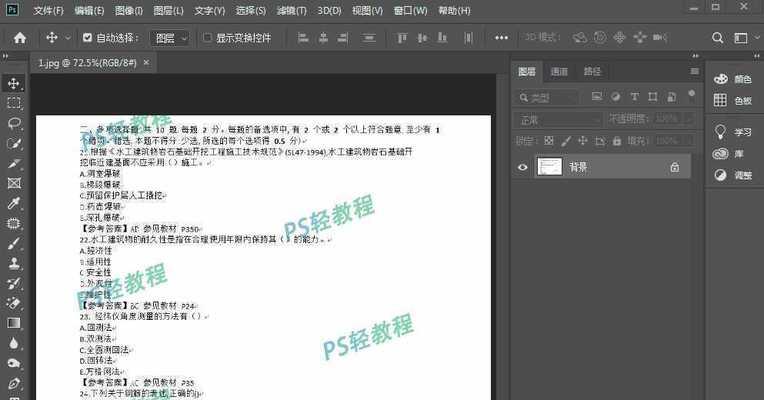This screenshot has width=764, height=400.
Task: Select the Quick Selection tool
Action: click(14, 143)
